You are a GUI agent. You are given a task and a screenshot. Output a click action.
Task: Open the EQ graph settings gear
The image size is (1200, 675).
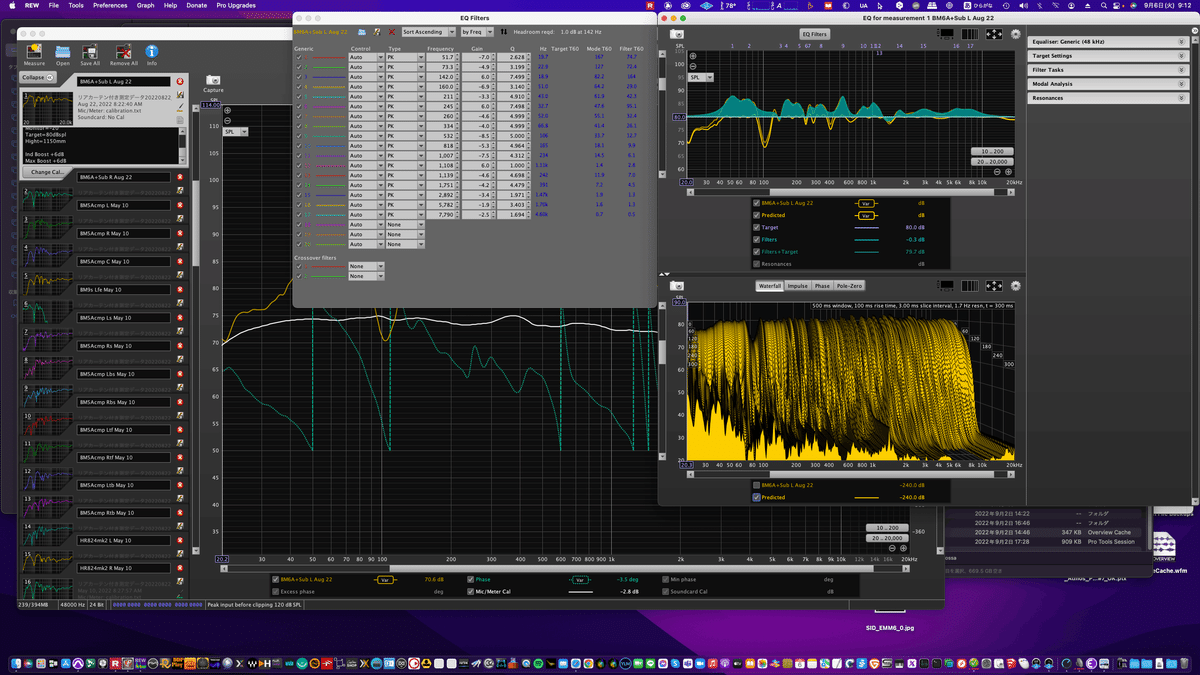[1016, 33]
